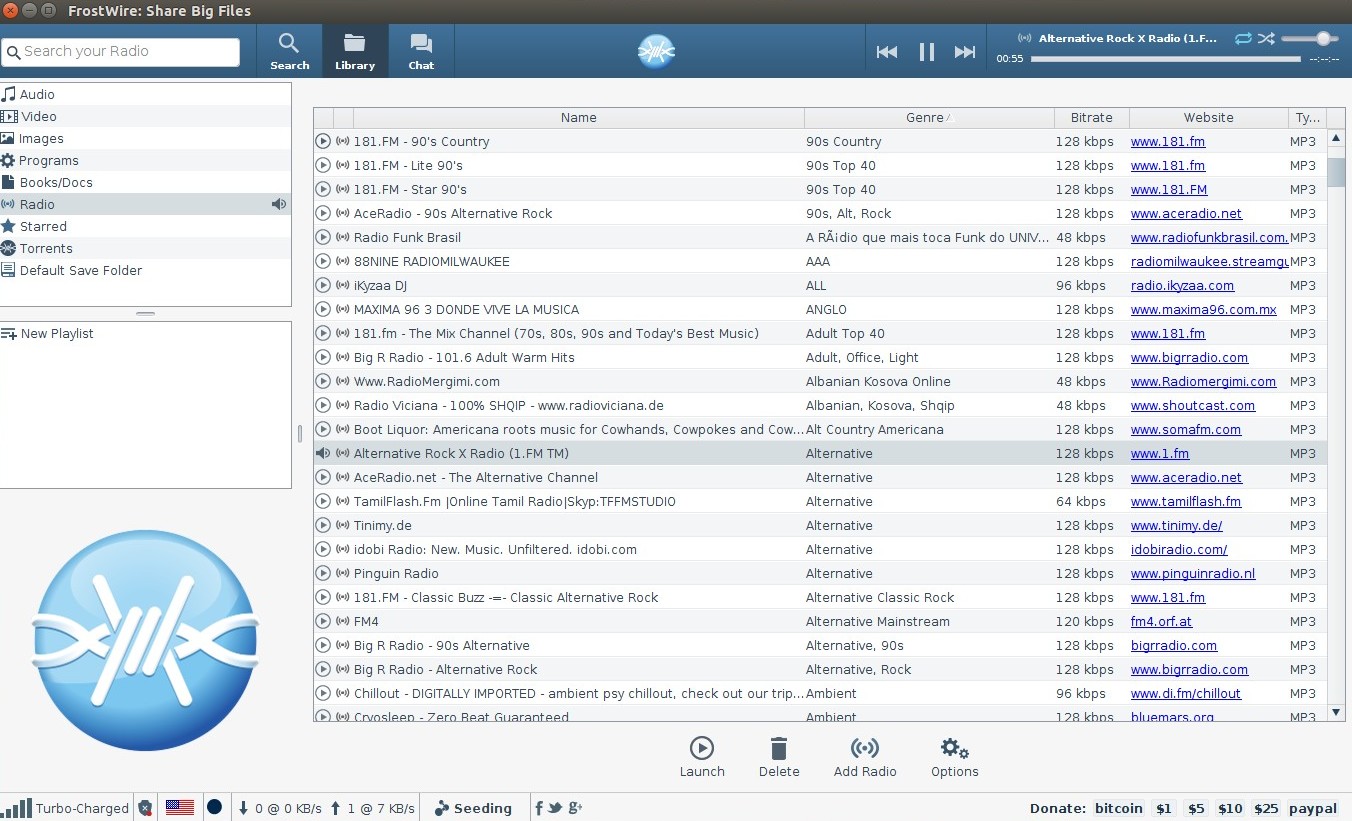This screenshot has height=821, width=1352.
Task: Play the Pinguin Radio station
Action: tap(323, 573)
